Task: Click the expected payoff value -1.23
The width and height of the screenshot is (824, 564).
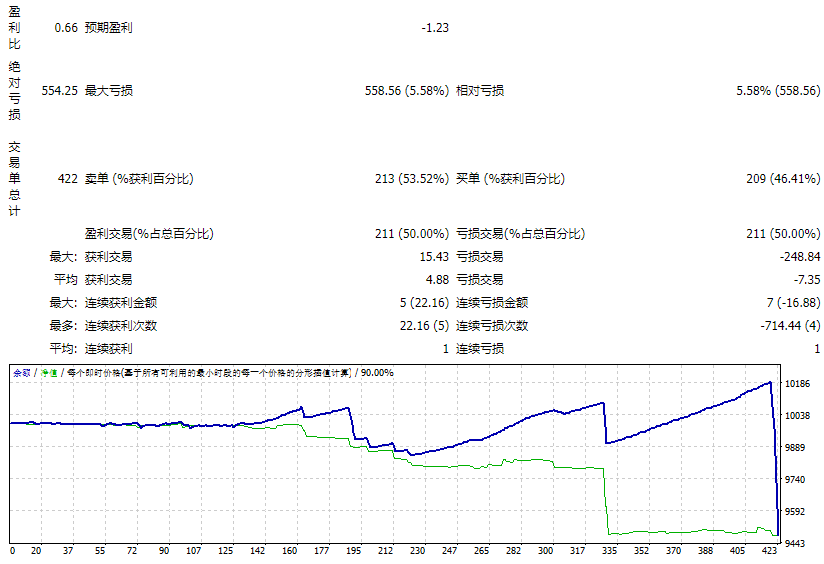Action: pyautogui.click(x=435, y=28)
